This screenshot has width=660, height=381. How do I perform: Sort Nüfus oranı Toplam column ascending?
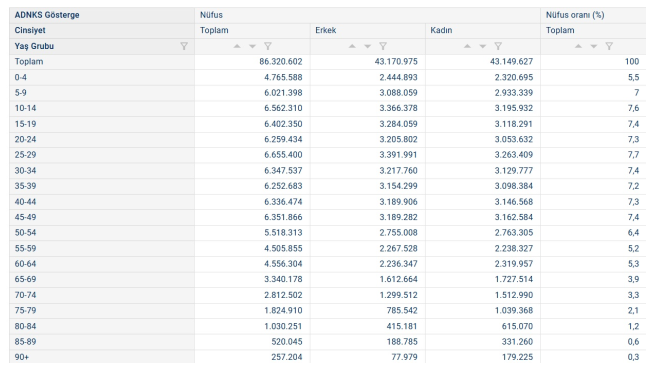pos(578,46)
